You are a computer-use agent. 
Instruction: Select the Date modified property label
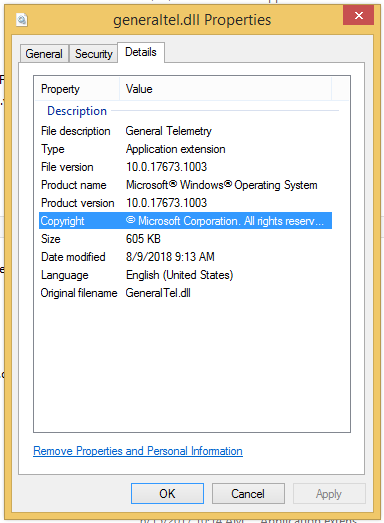coord(73,257)
